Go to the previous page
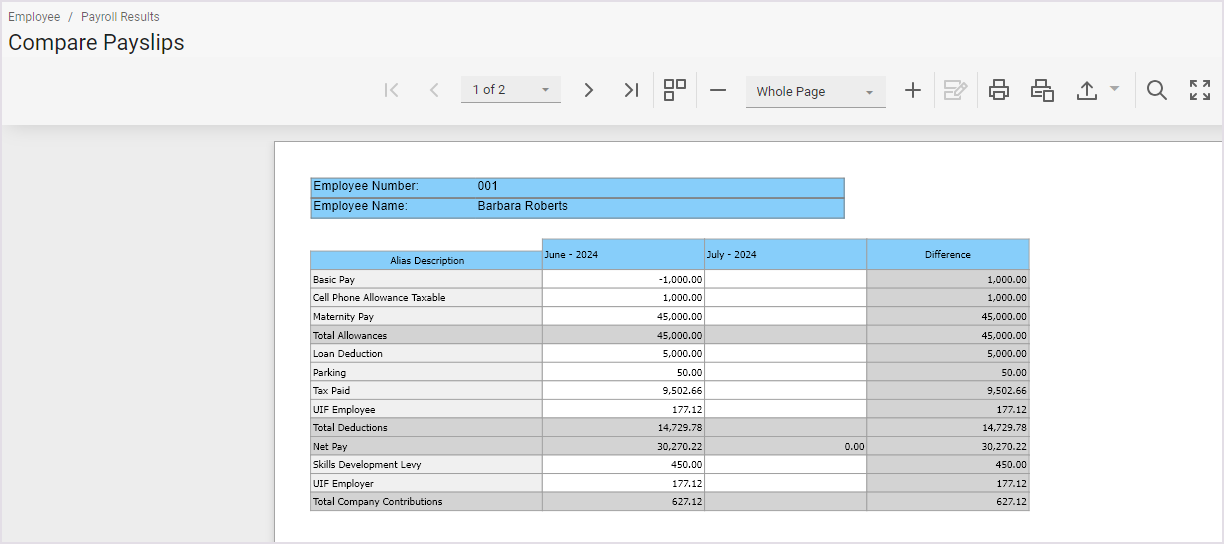The image size is (1224, 544). [x=434, y=90]
